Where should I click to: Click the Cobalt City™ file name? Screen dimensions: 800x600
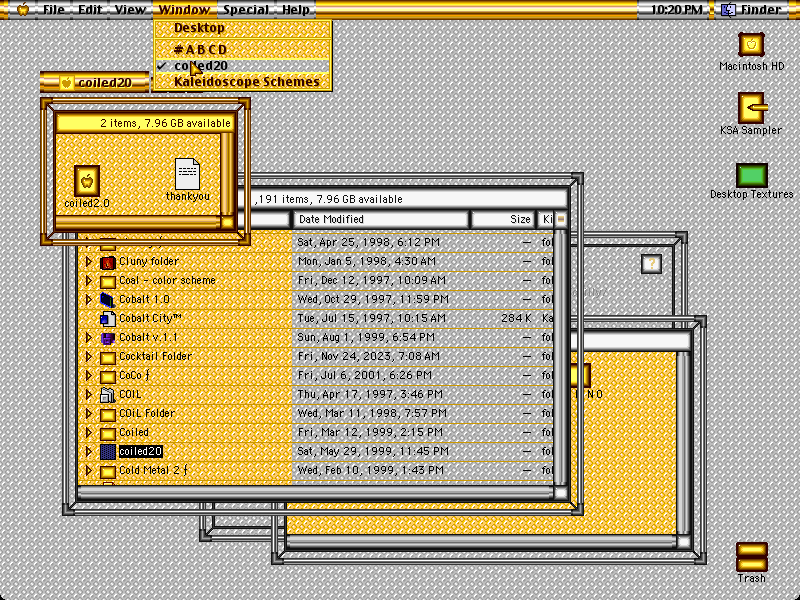(150, 318)
